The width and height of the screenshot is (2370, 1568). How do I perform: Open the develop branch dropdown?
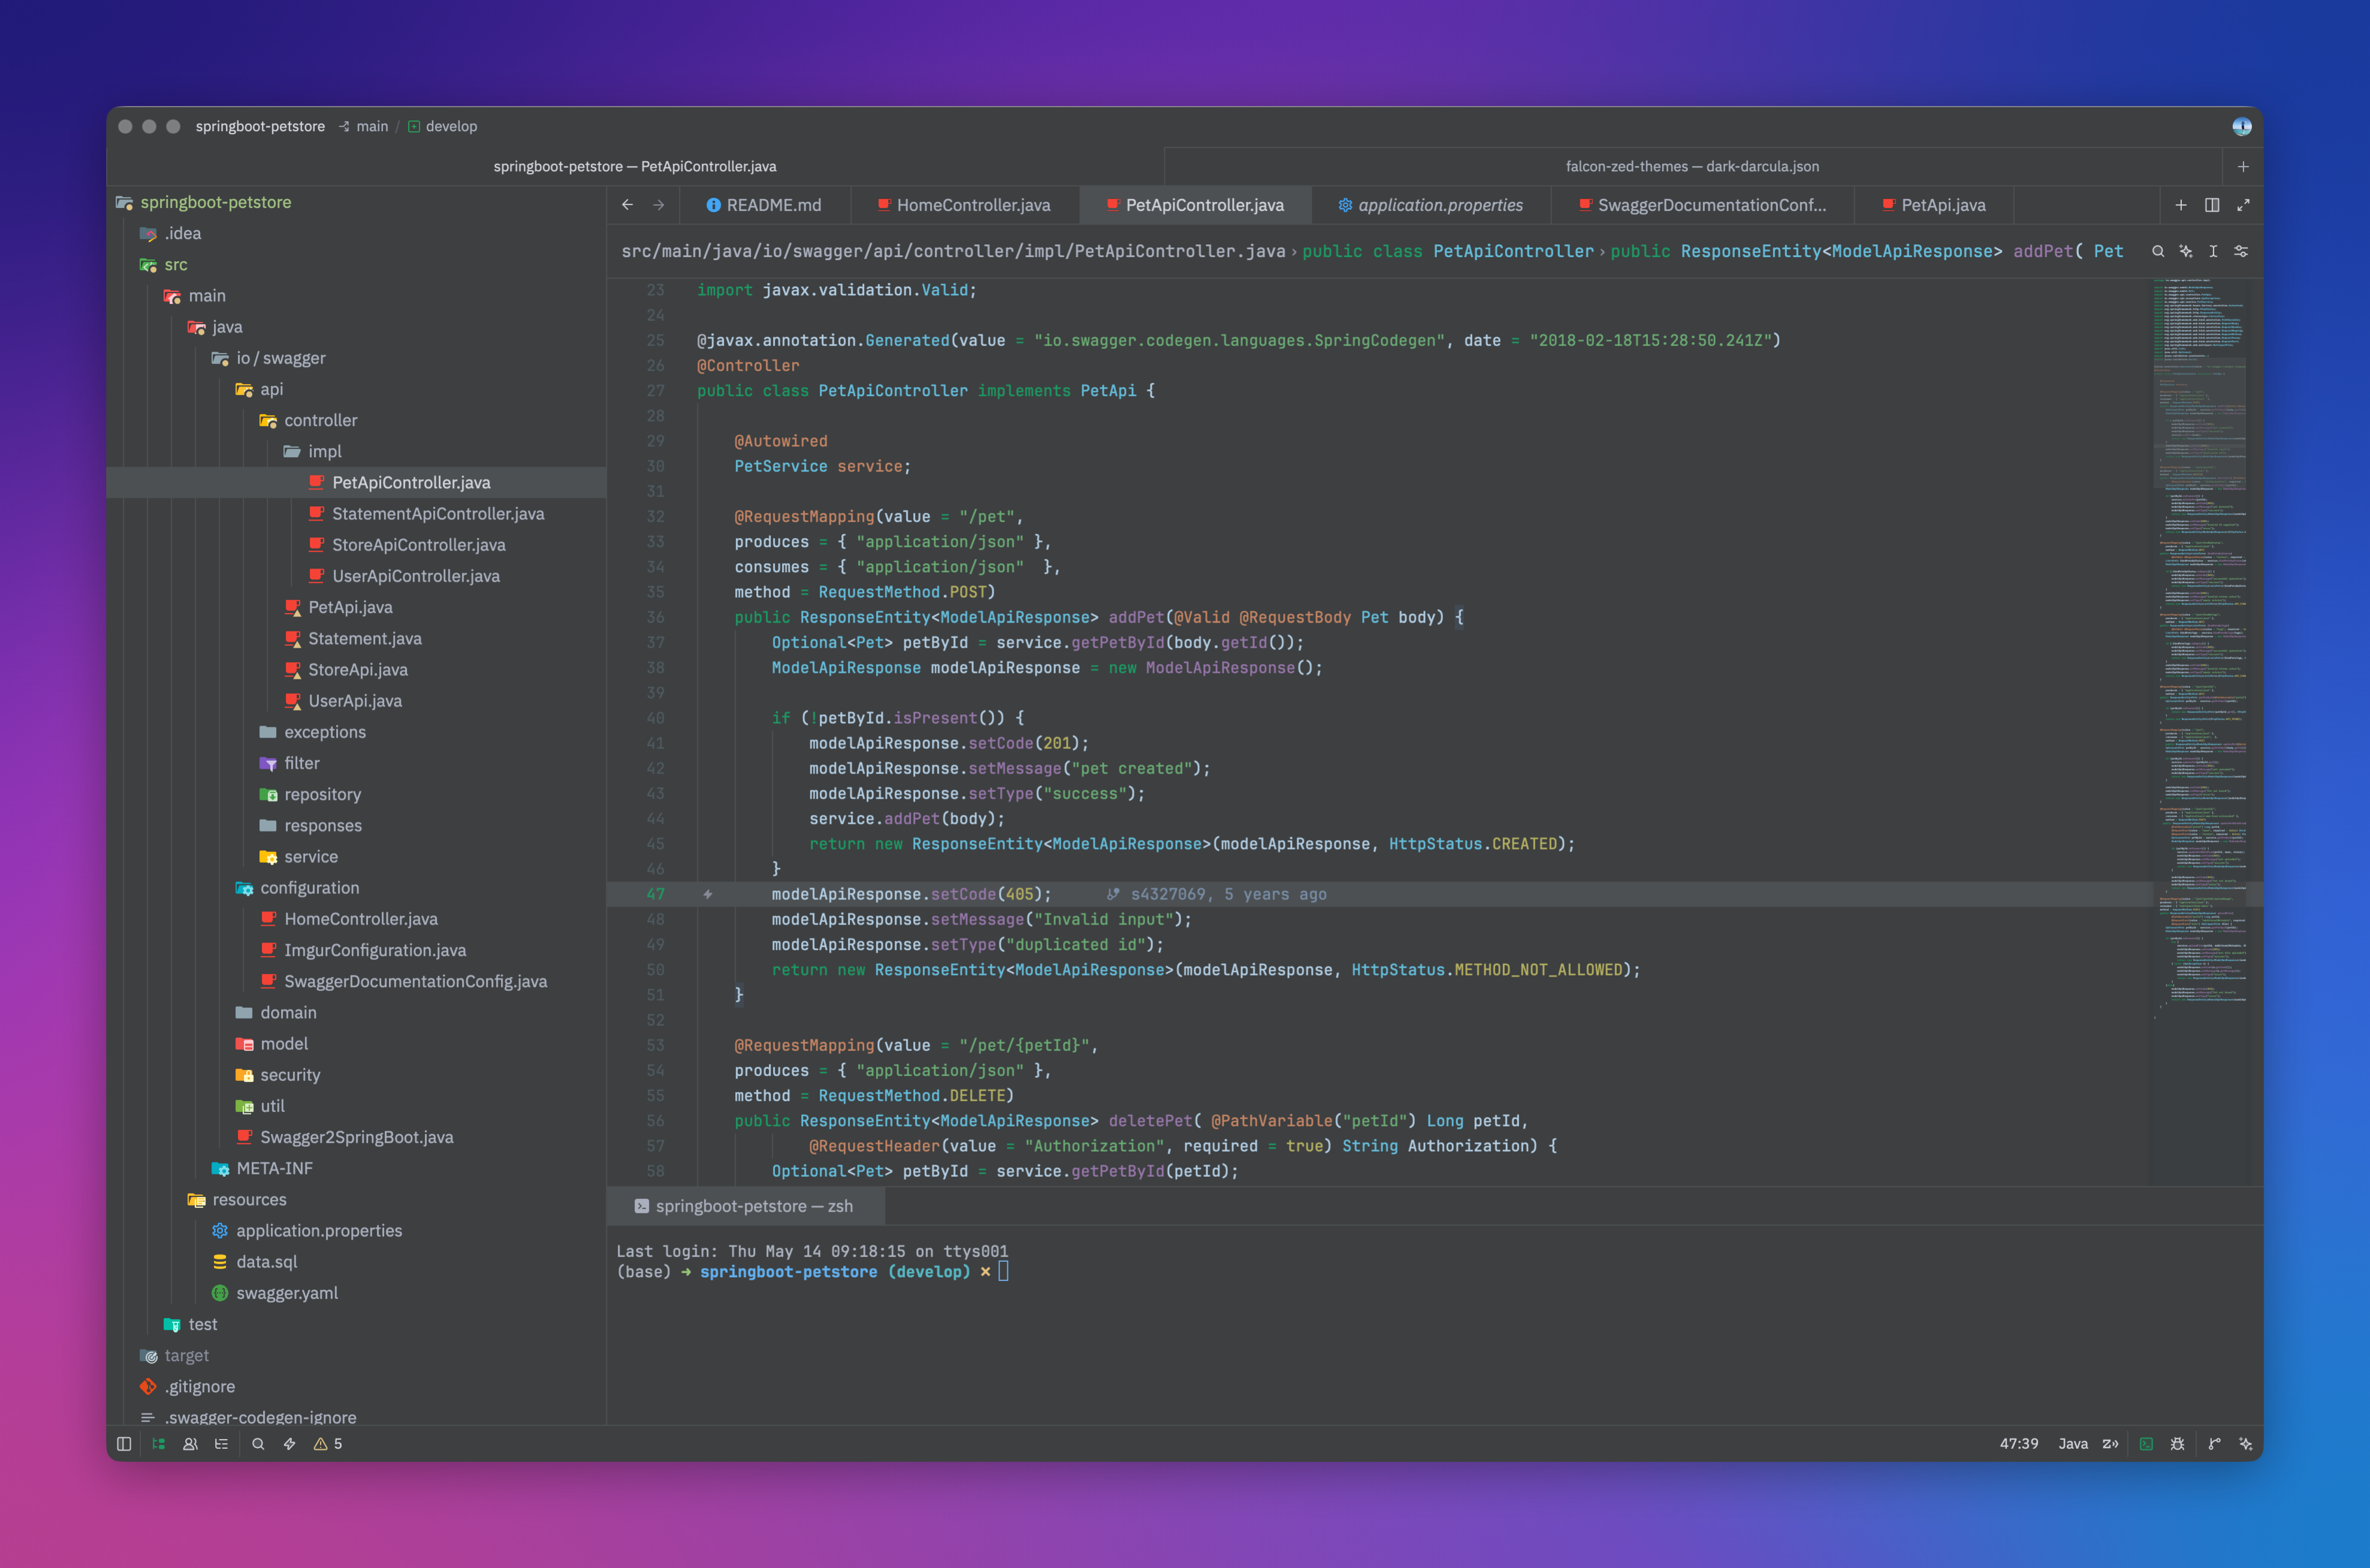tap(442, 126)
